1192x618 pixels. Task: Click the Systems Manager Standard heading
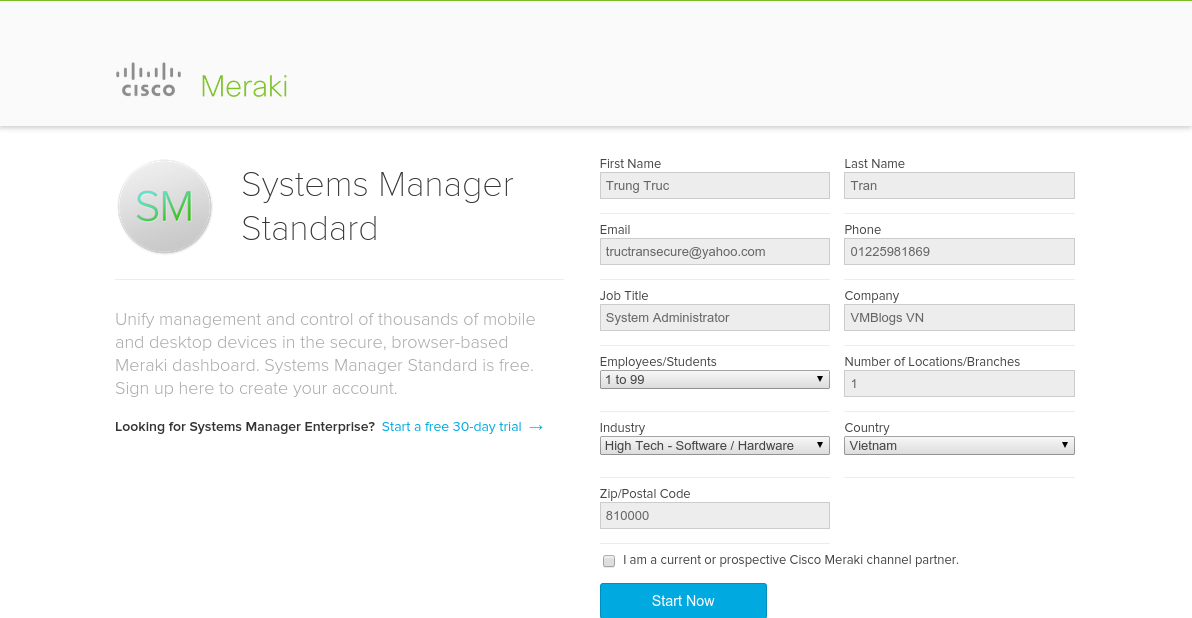377,206
